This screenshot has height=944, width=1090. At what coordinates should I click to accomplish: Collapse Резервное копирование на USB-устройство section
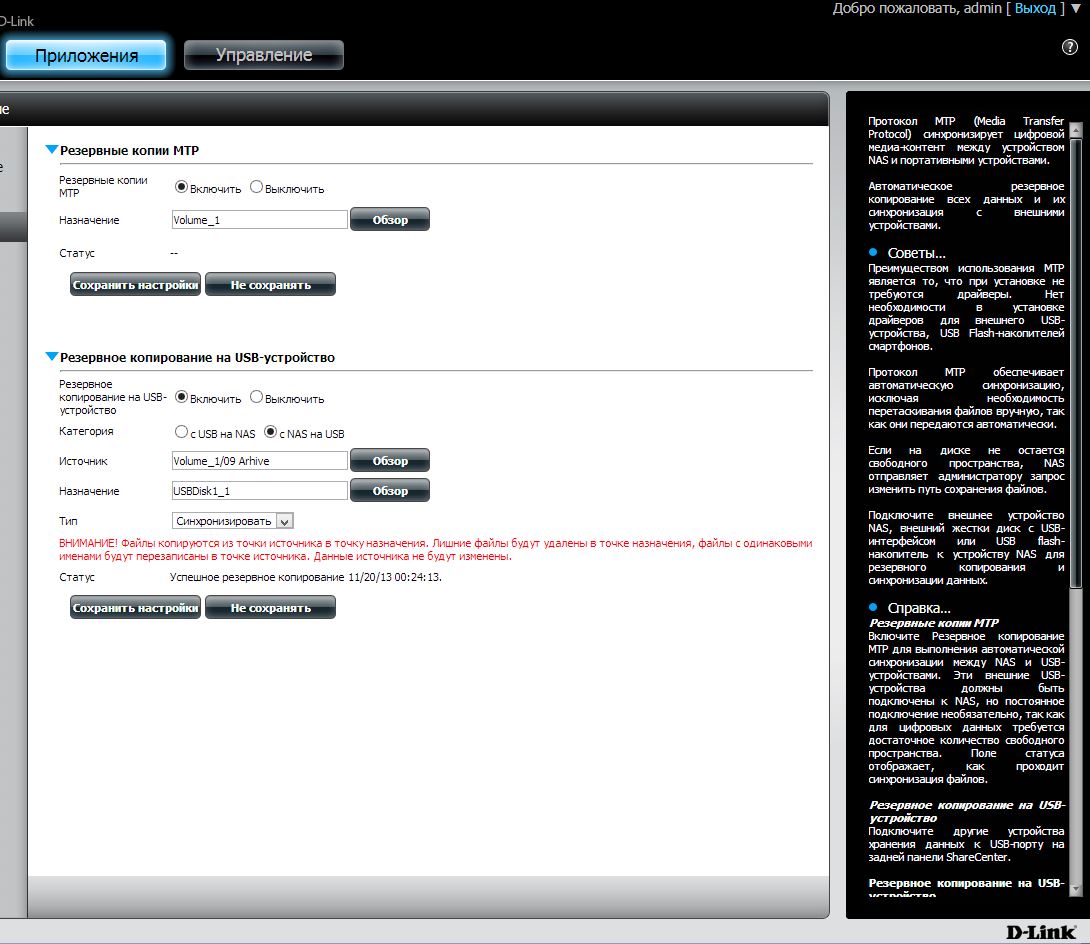coord(52,356)
